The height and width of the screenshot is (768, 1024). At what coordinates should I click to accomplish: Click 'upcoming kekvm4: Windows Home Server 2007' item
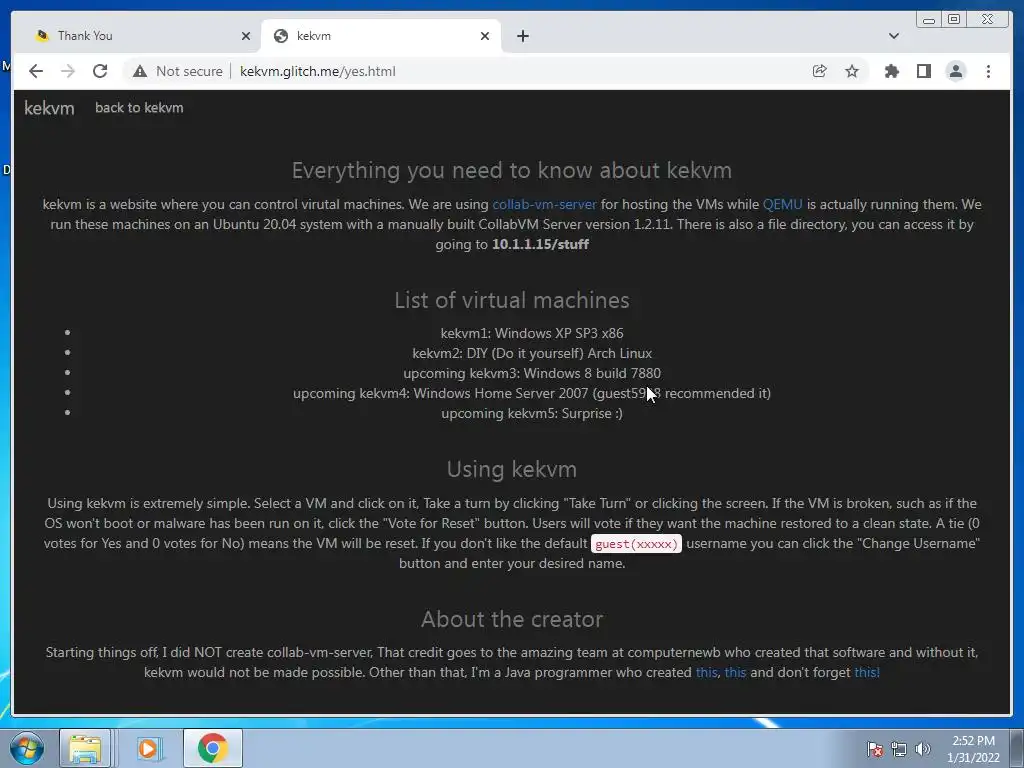(532, 393)
